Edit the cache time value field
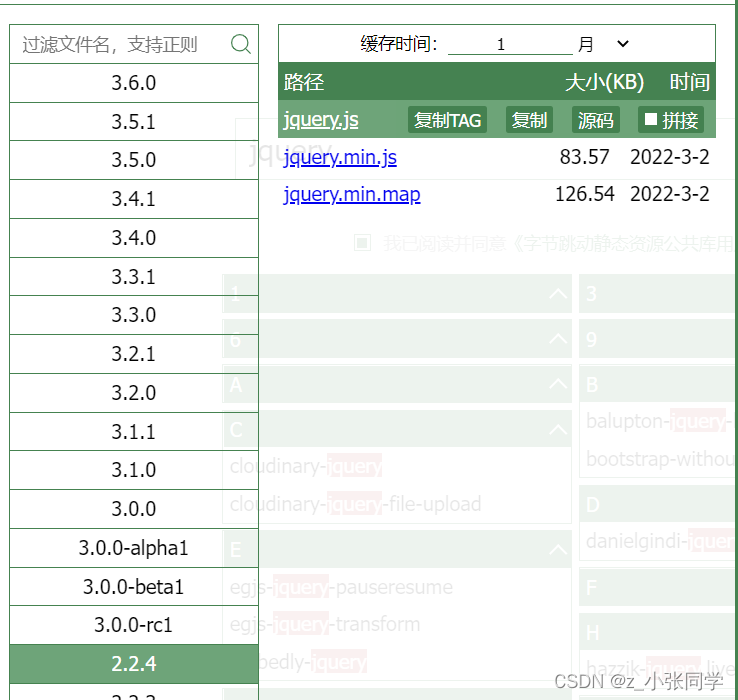Image resolution: width=738 pixels, height=700 pixels. (x=510, y=44)
